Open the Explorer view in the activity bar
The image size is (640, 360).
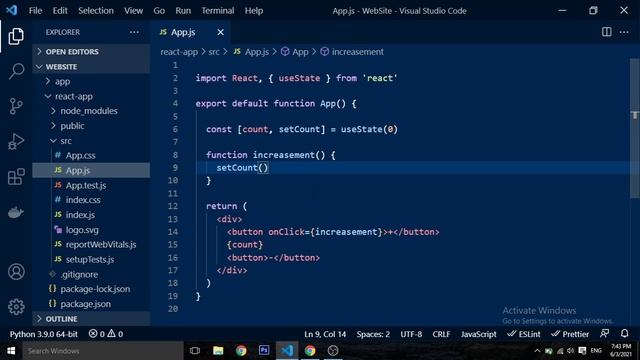click(16, 36)
